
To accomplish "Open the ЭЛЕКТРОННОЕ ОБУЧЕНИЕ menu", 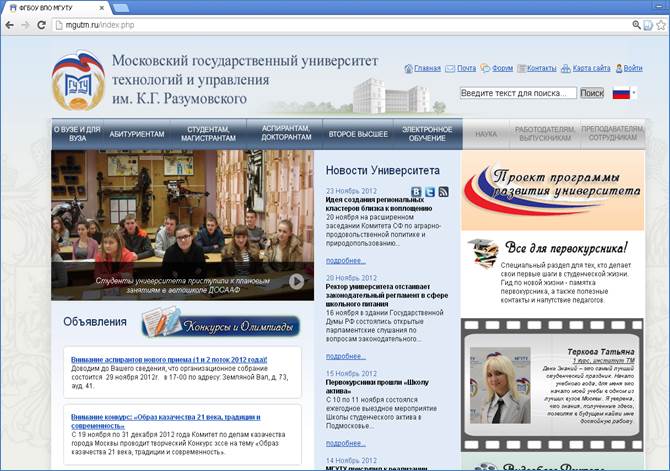I will pos(427,134).
